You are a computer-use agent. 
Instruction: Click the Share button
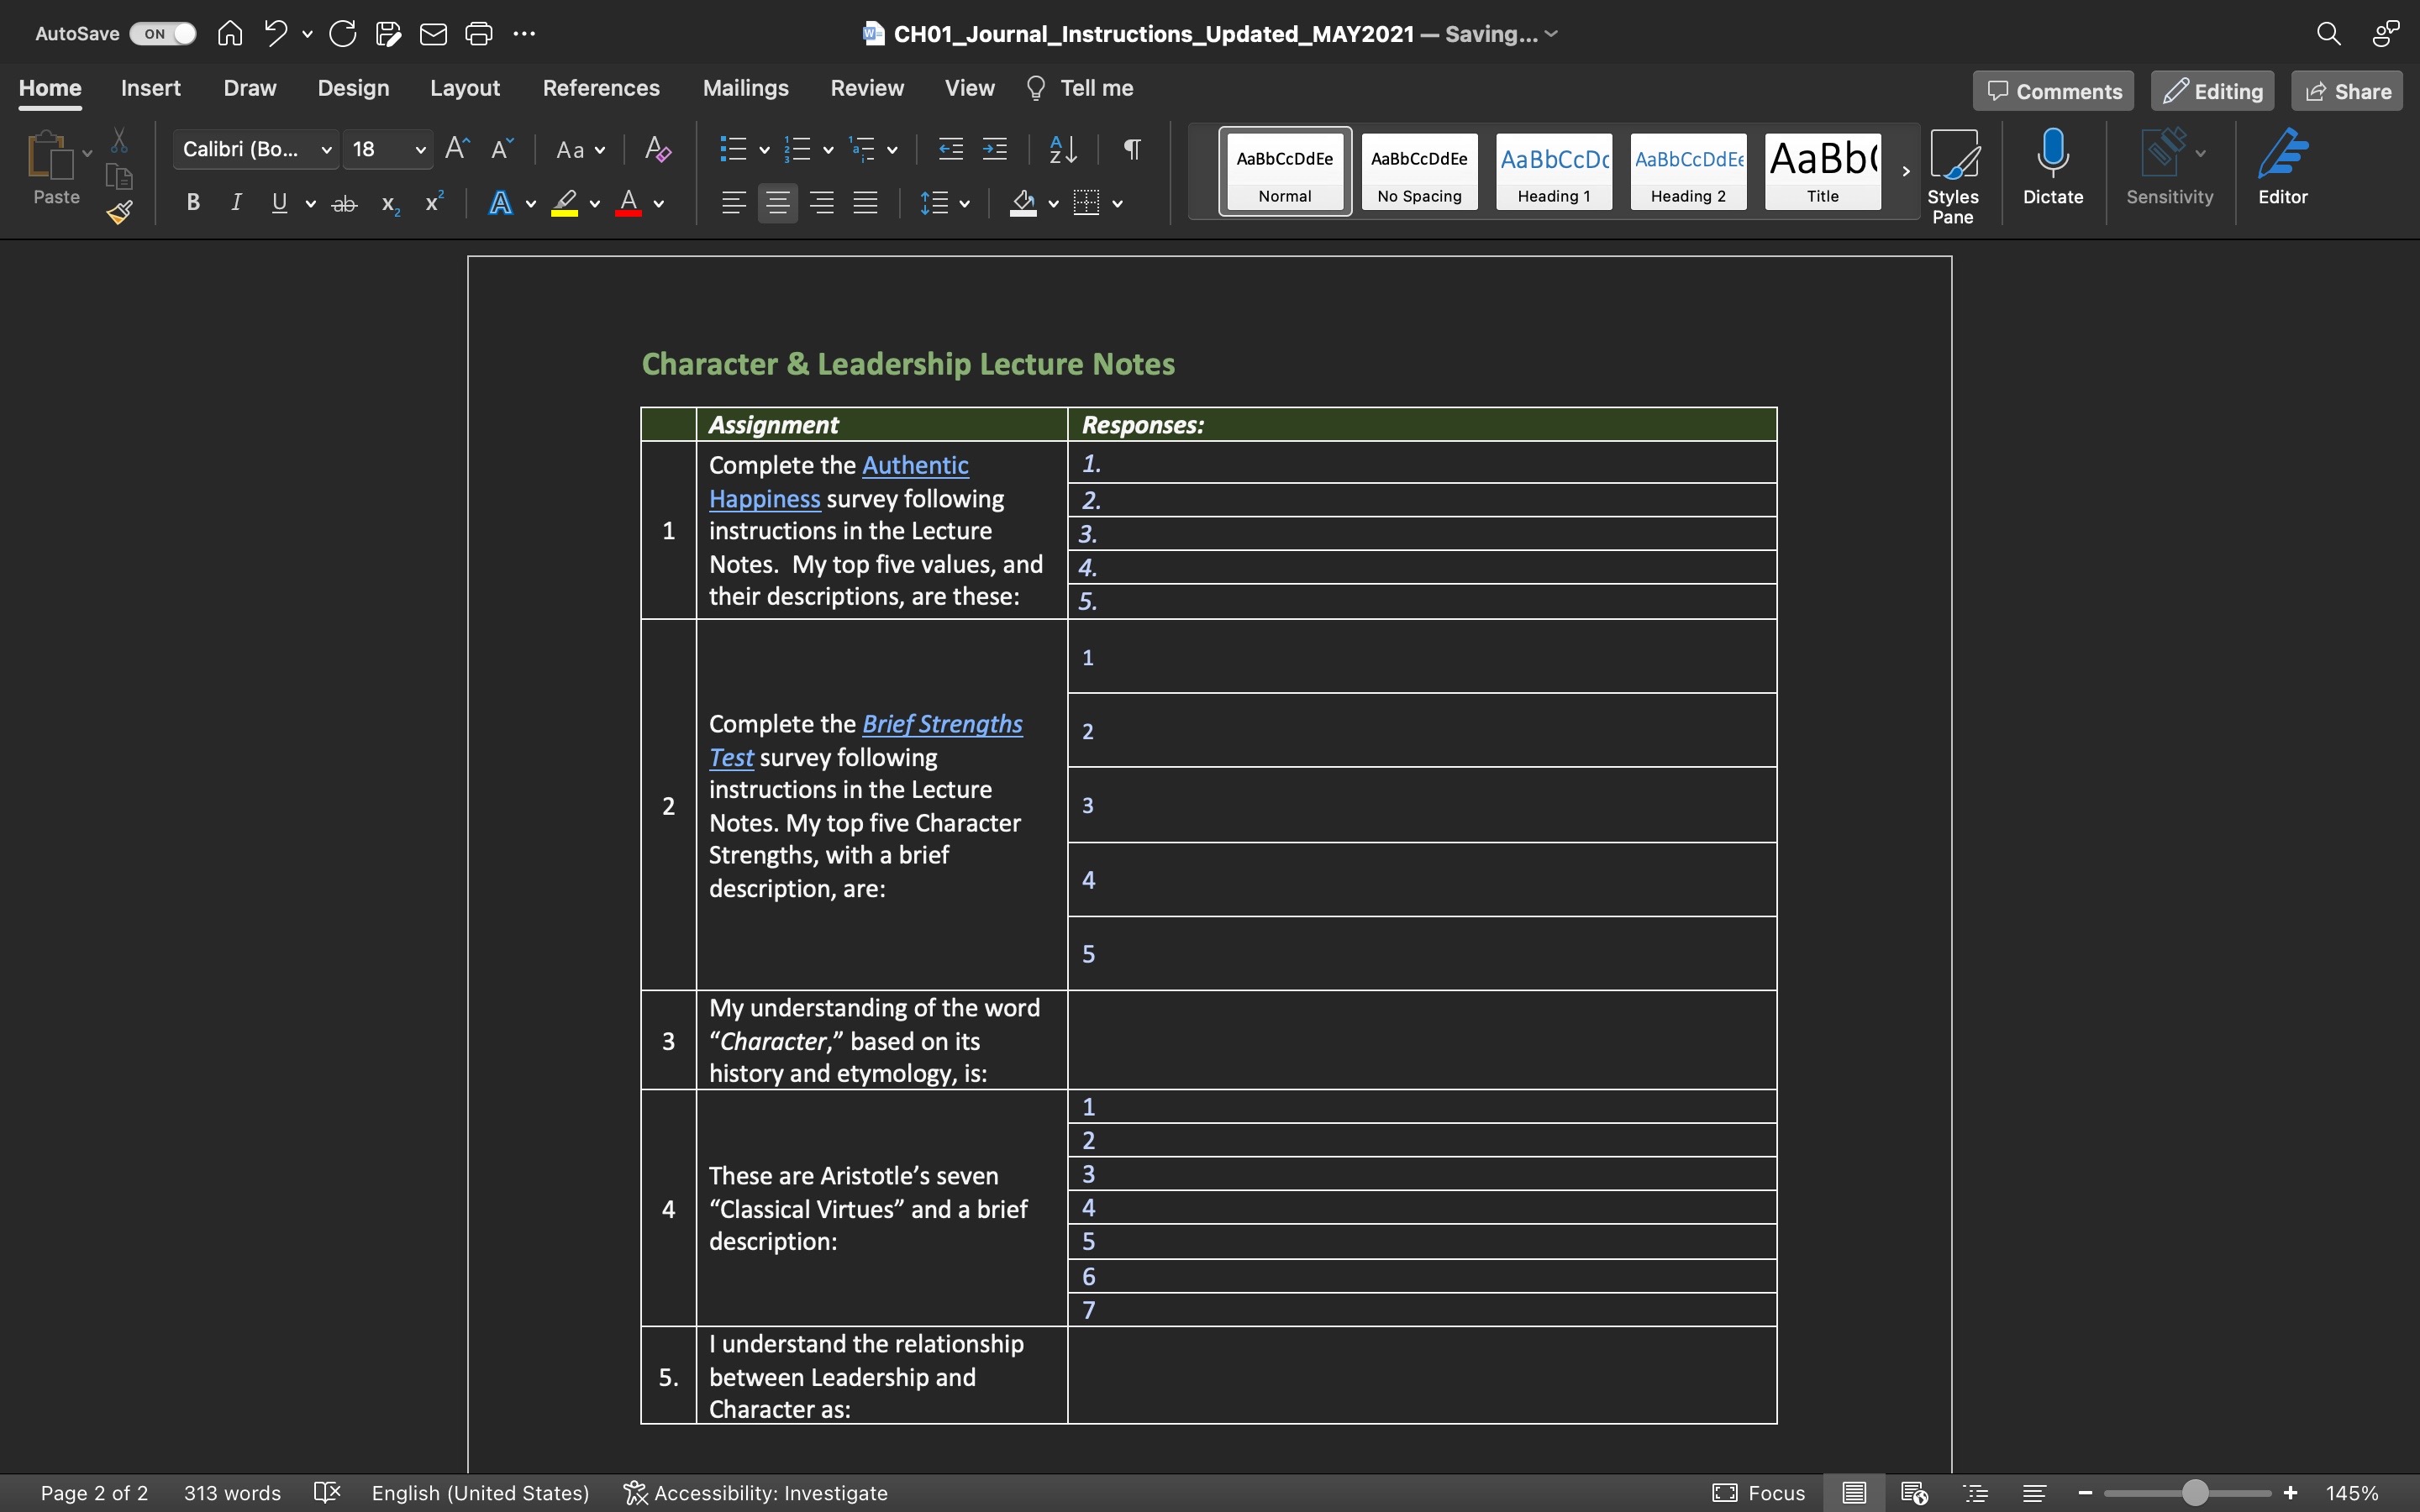(2347, 91)
